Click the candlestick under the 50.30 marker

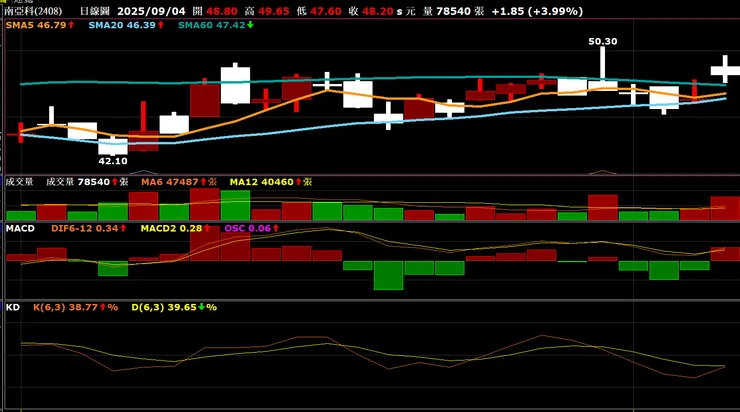click(x=603, y=68)
